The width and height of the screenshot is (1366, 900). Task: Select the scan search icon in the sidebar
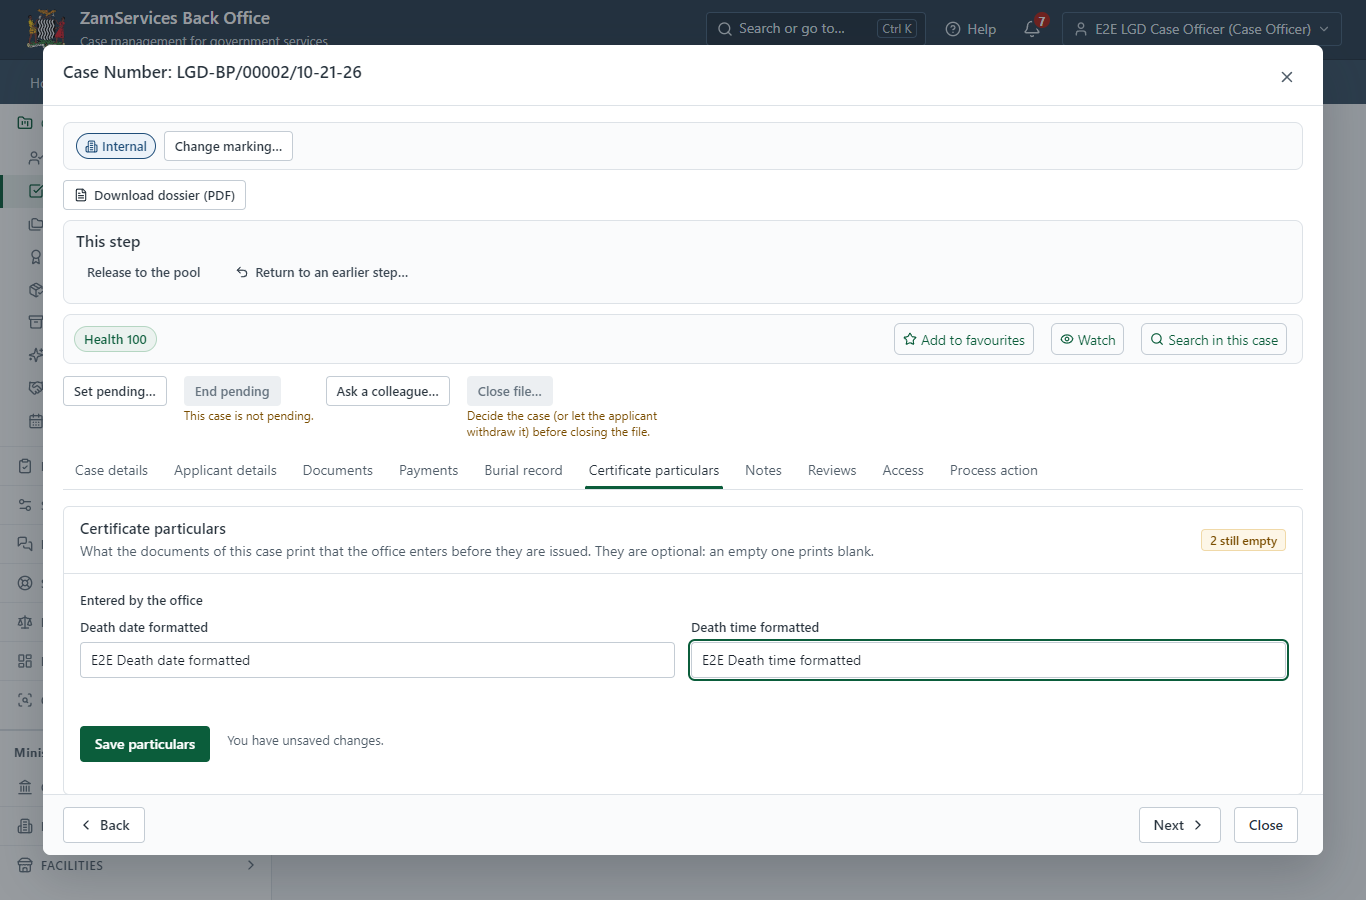[25, 700]
